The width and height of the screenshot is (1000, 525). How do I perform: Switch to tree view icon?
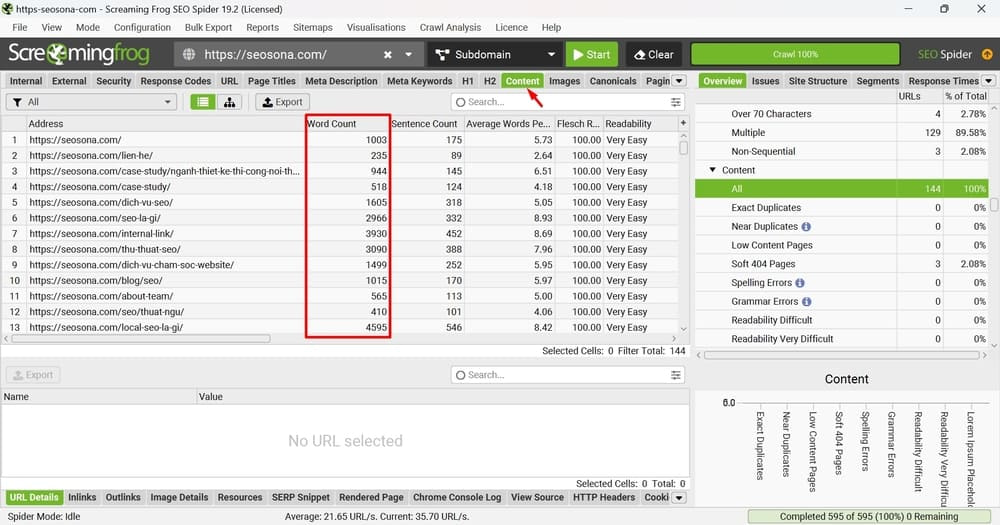point(229,102)
